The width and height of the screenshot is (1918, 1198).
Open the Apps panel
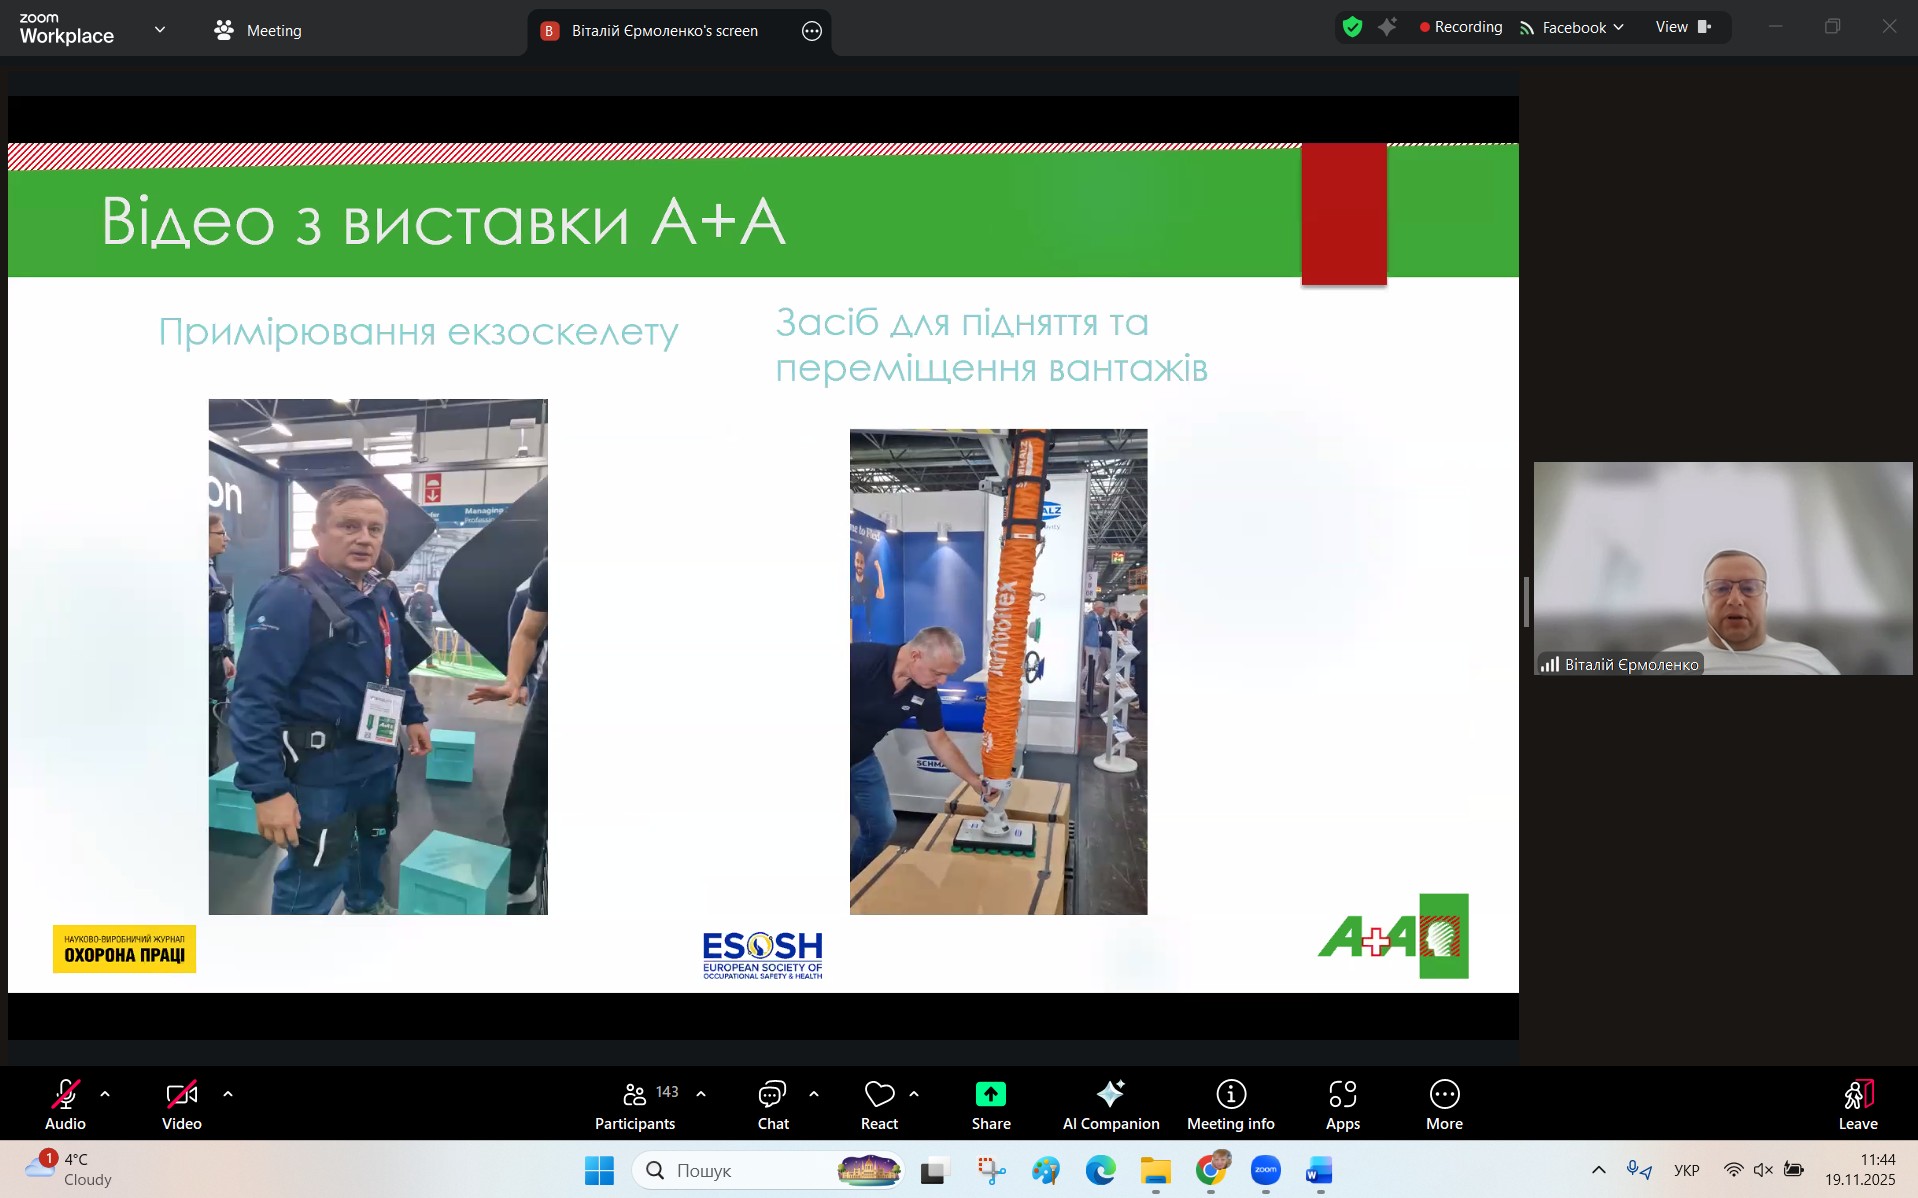click(x=1342, y=1105)
